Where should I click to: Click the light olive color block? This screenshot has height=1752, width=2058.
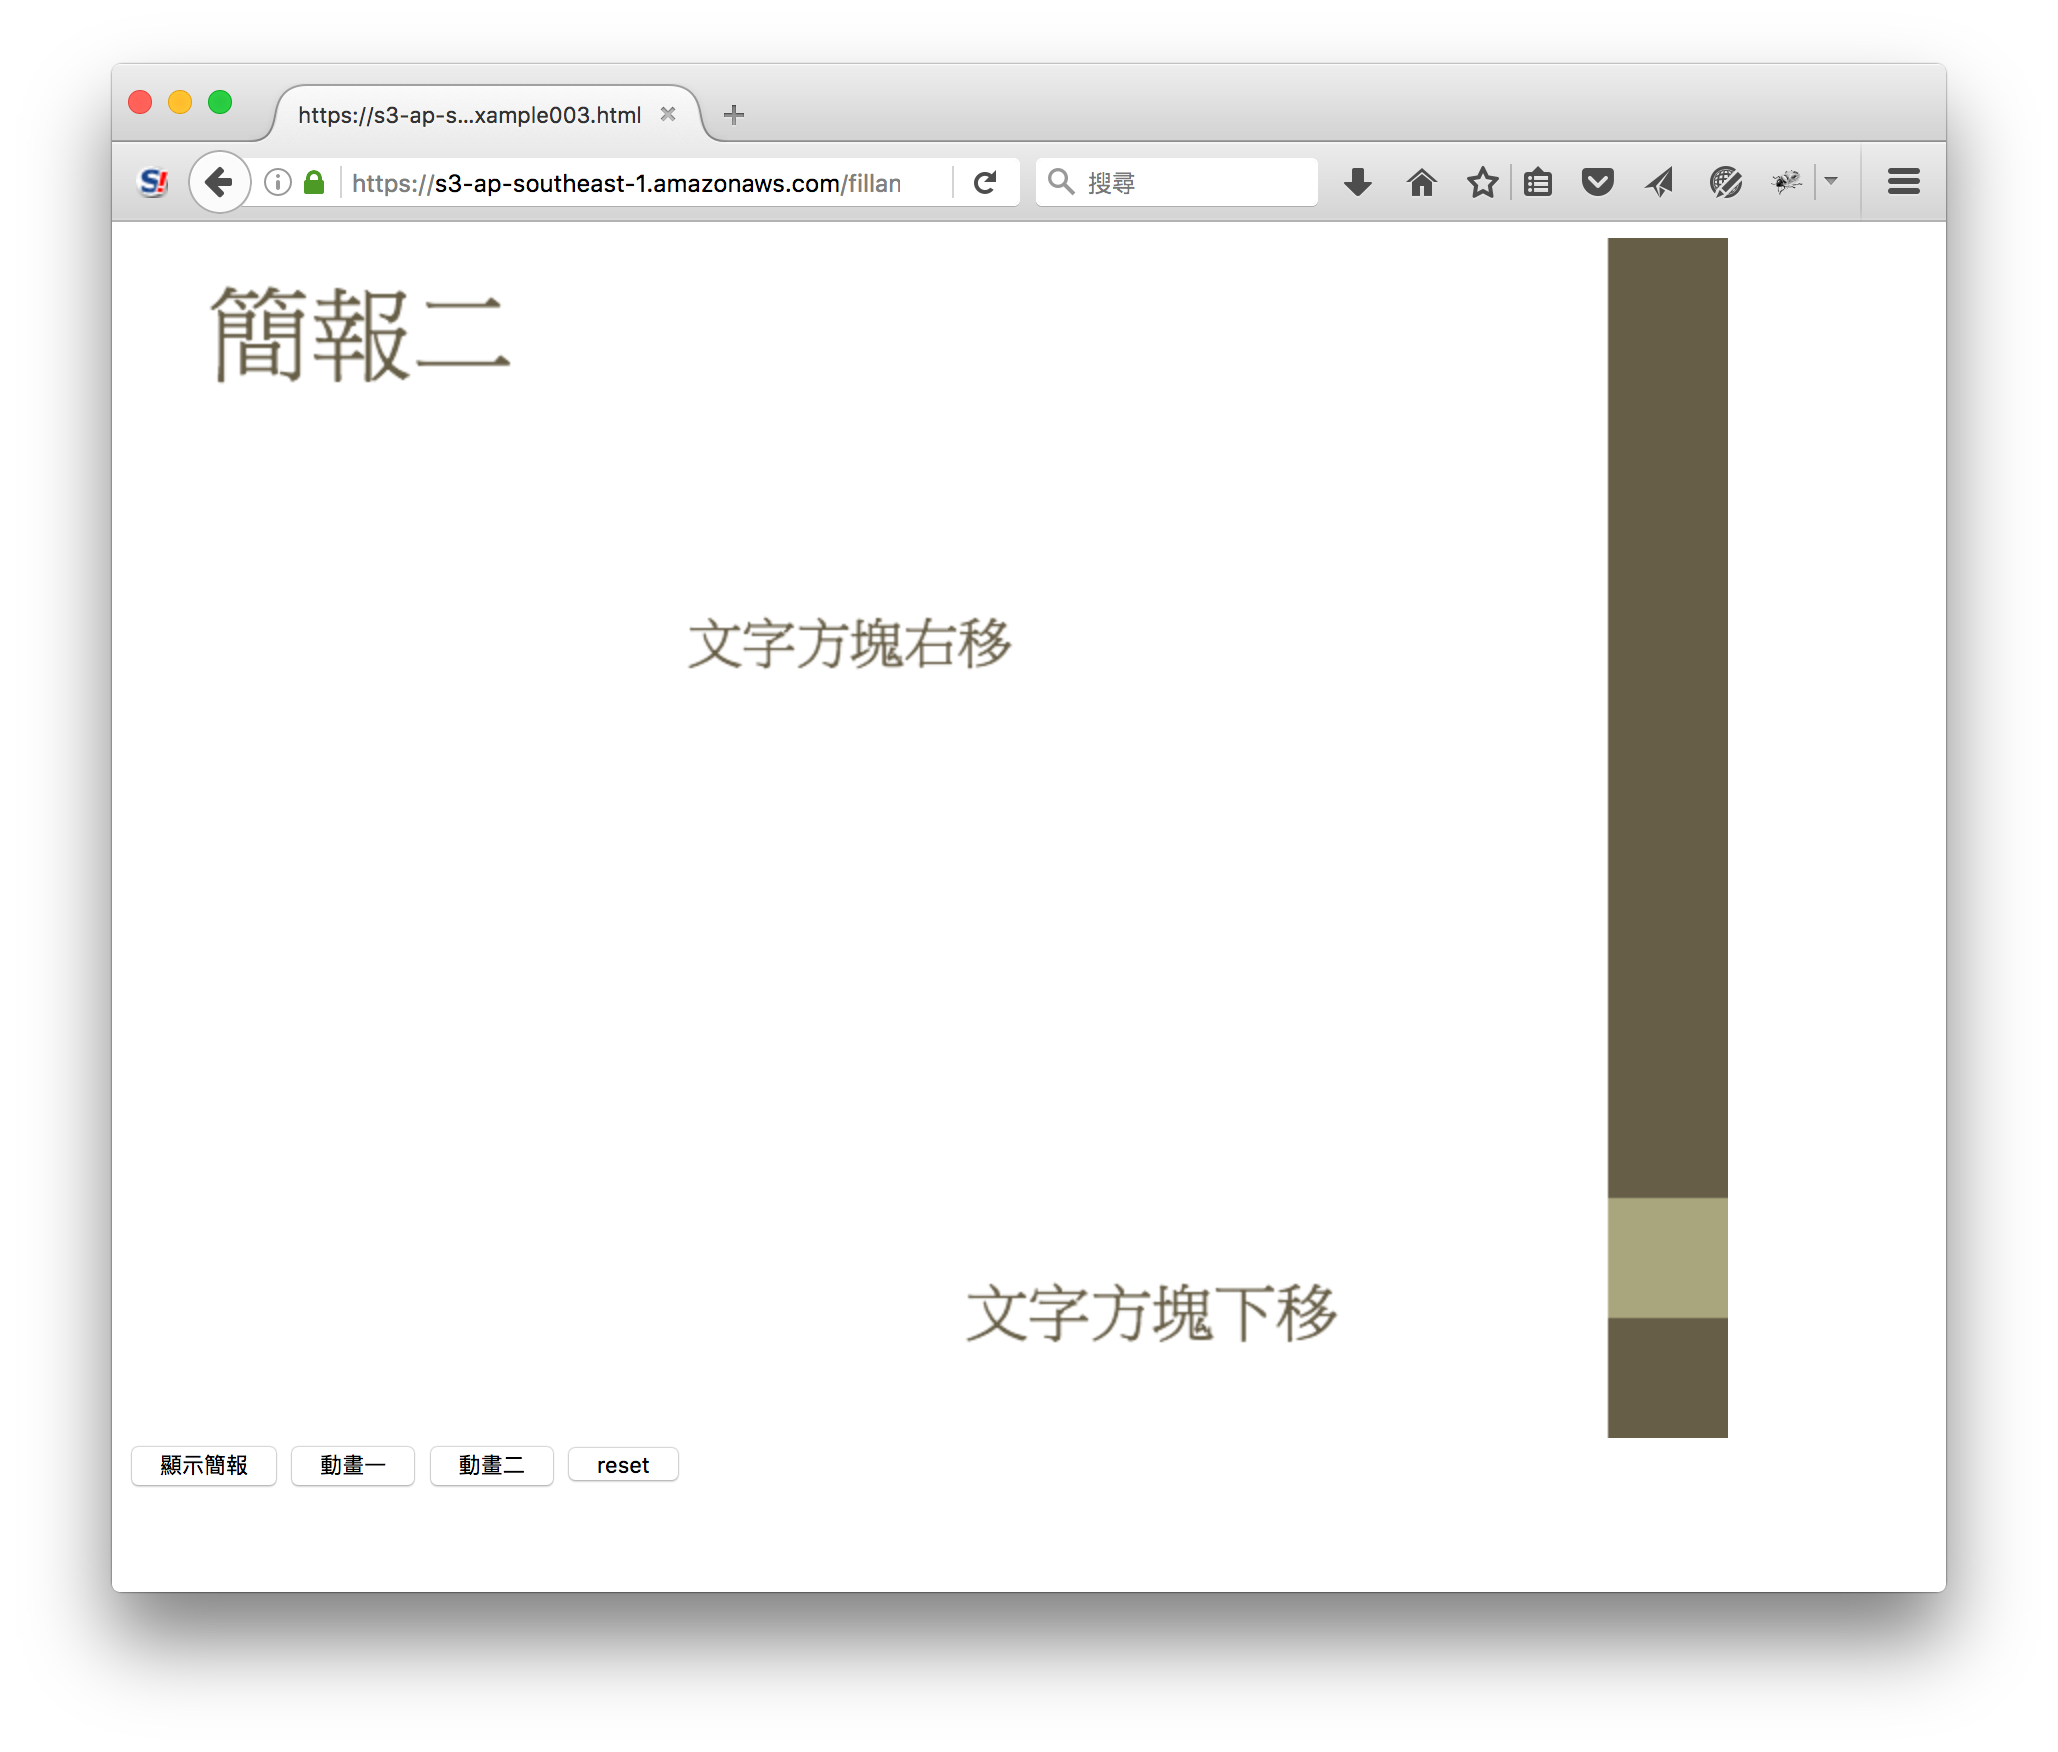tap(1667, 1257)
